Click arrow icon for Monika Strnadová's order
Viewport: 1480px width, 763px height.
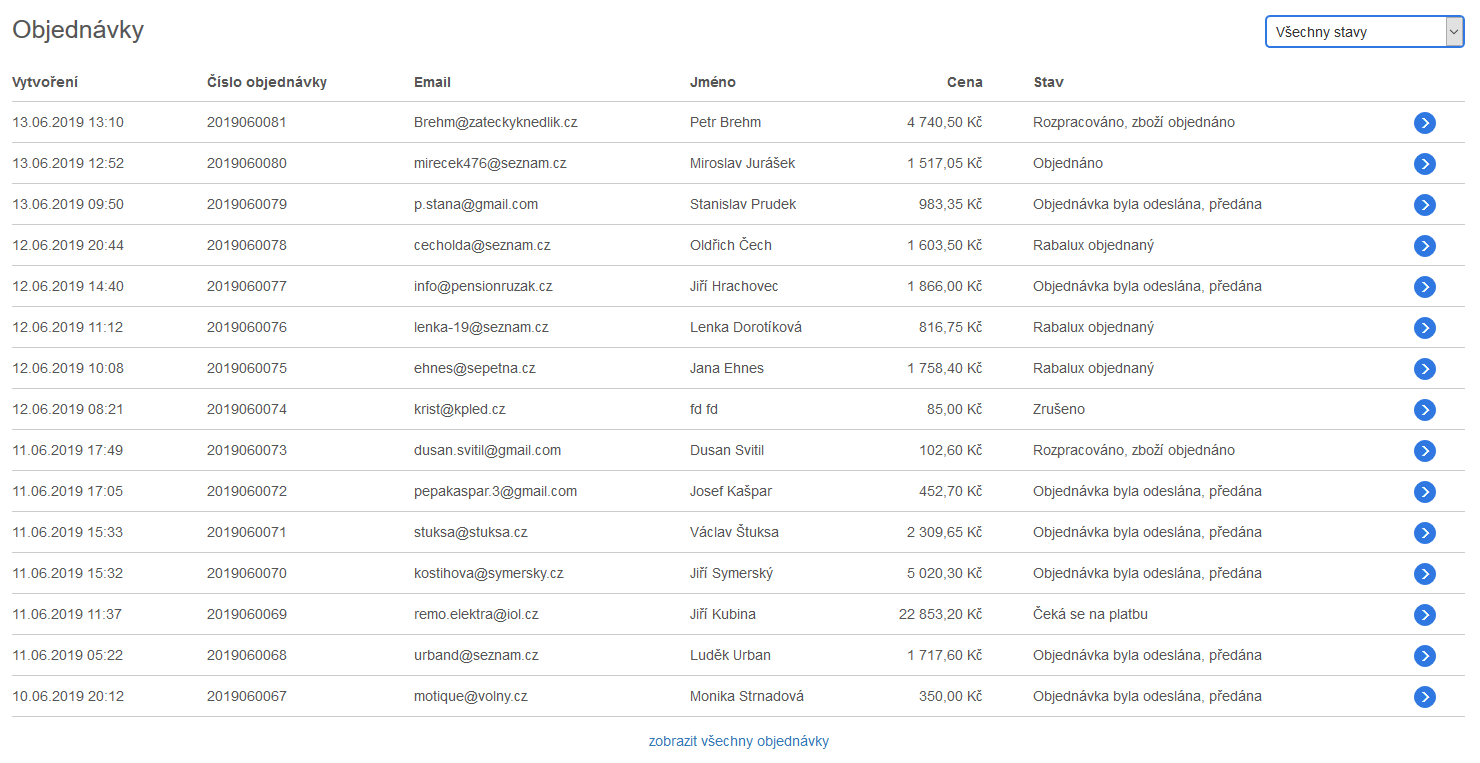click(1424, 697)
